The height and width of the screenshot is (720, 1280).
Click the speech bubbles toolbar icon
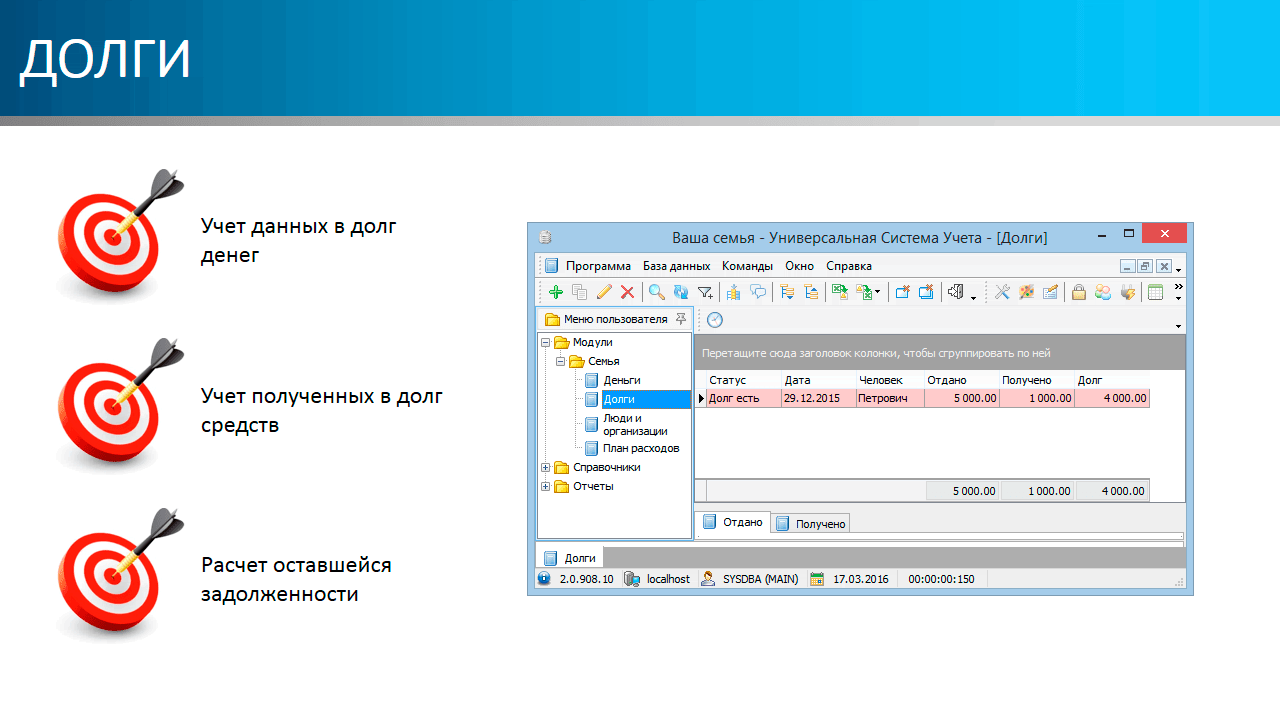pyautogui.click(x=758, y=292)
